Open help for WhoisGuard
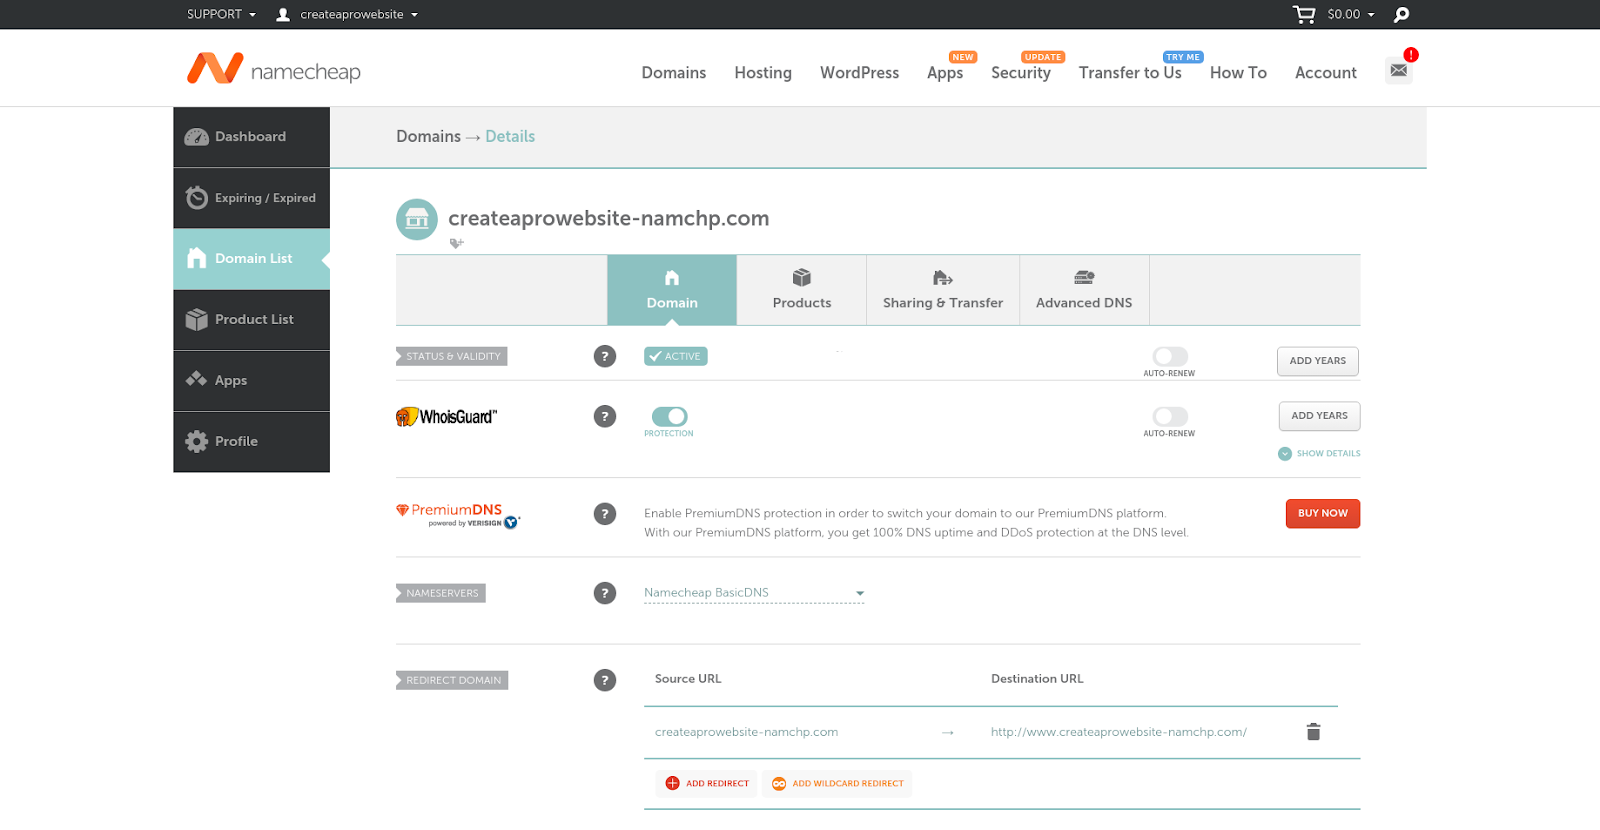The width and height of the screenshot is (1600, 830). click(605, 416)
